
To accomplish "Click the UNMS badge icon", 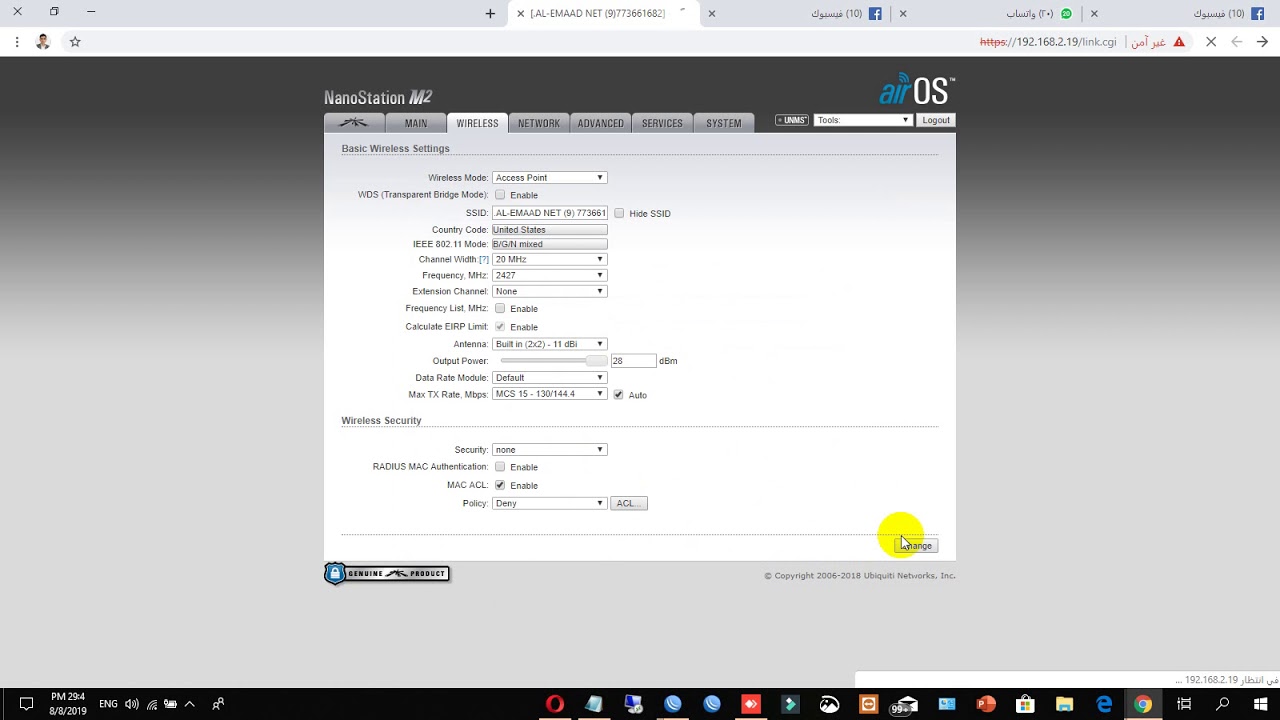I will coord(791,120).
